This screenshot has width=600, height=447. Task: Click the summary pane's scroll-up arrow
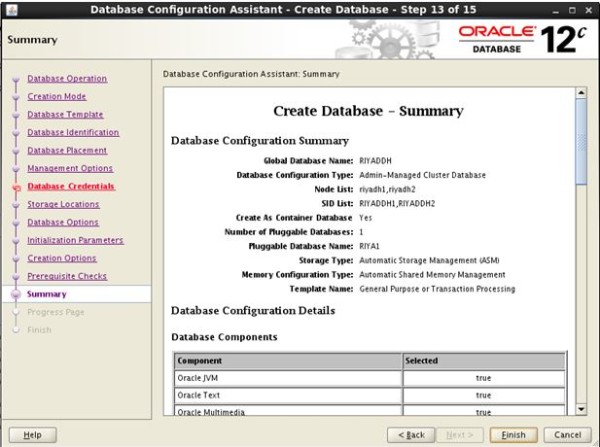(x=581, y=93)
